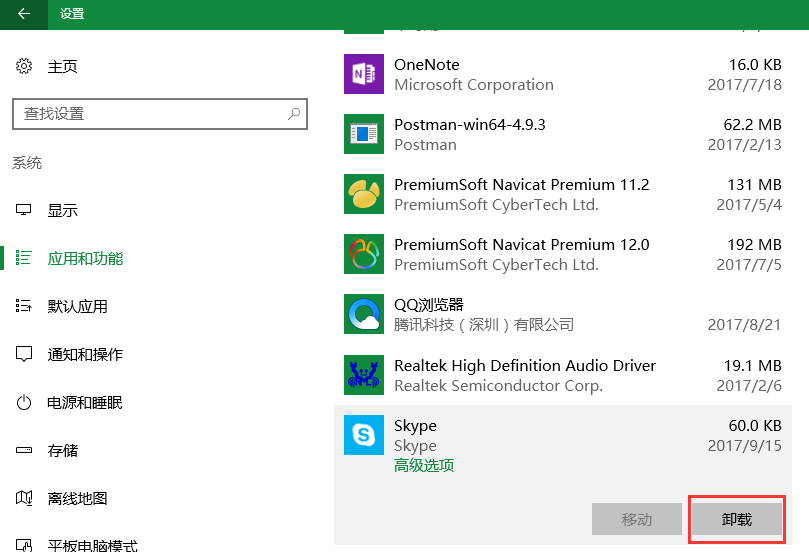Screen dimensions: 809x552
Task: Select the QQ浏览器 entry name
Action: 429,305
